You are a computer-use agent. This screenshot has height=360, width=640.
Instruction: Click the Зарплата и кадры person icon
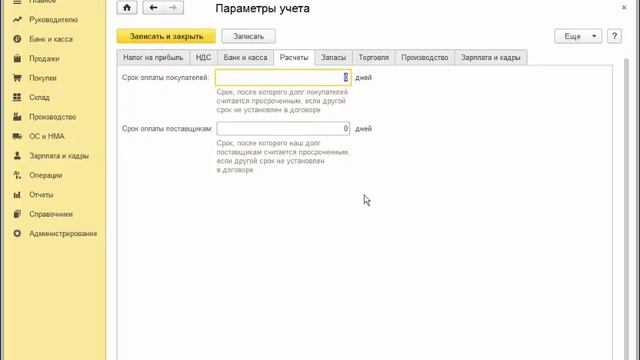pos(17,156)
